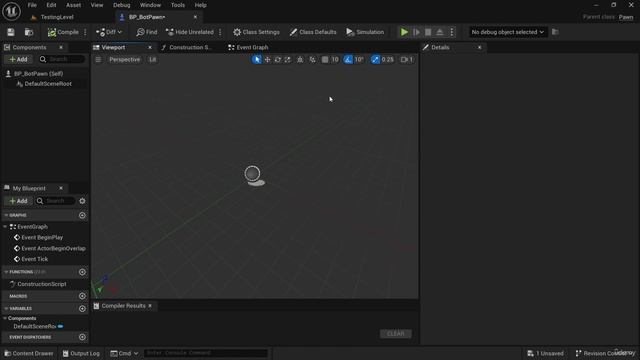Image resolution: width=640 pixels, height=360 pixels.
Task: Open viewport options hamburger menu
Action: pyautogui.click(x=98, y=60)
